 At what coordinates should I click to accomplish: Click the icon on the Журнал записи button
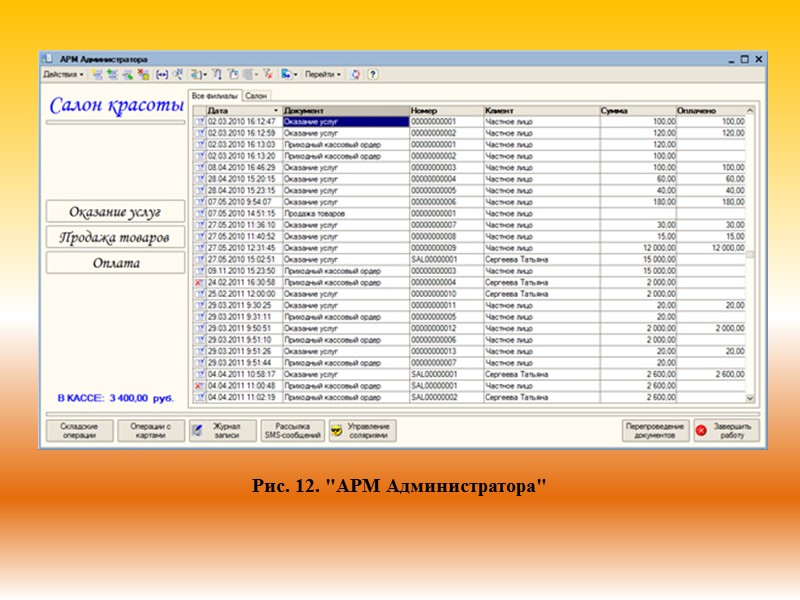[198, 431]
